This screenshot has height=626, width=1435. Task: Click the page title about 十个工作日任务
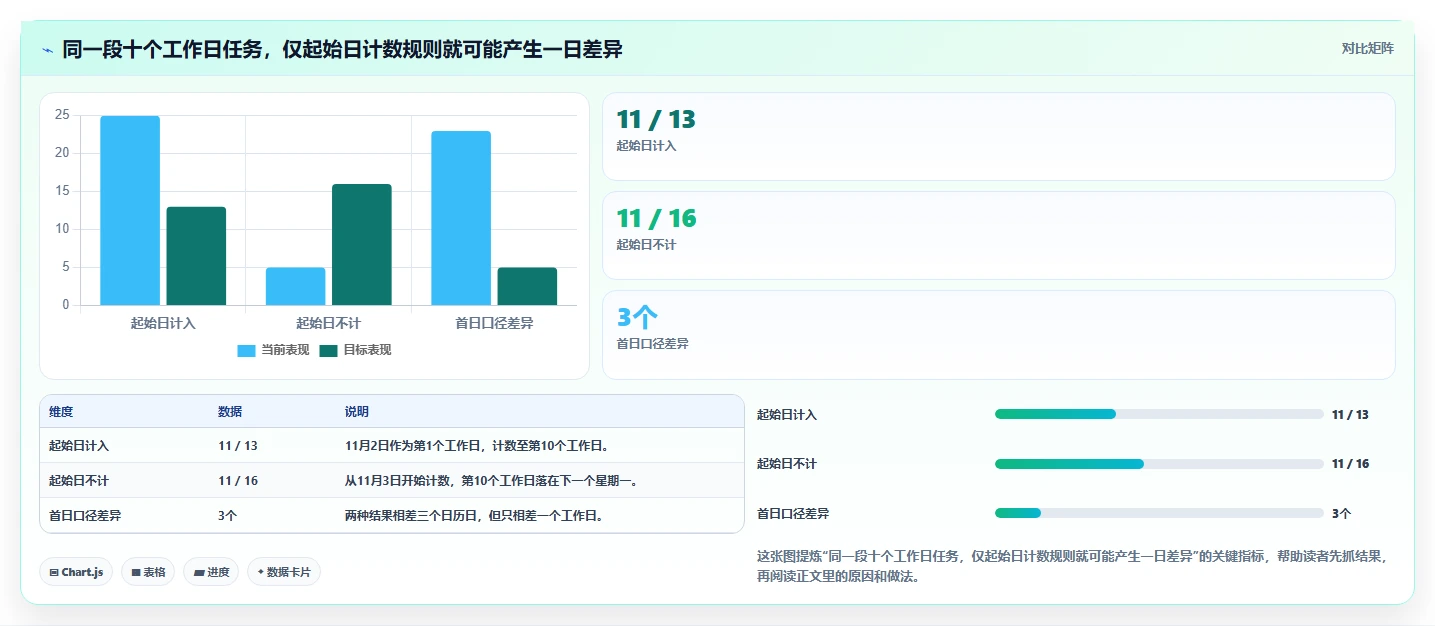tap(342, 49)
